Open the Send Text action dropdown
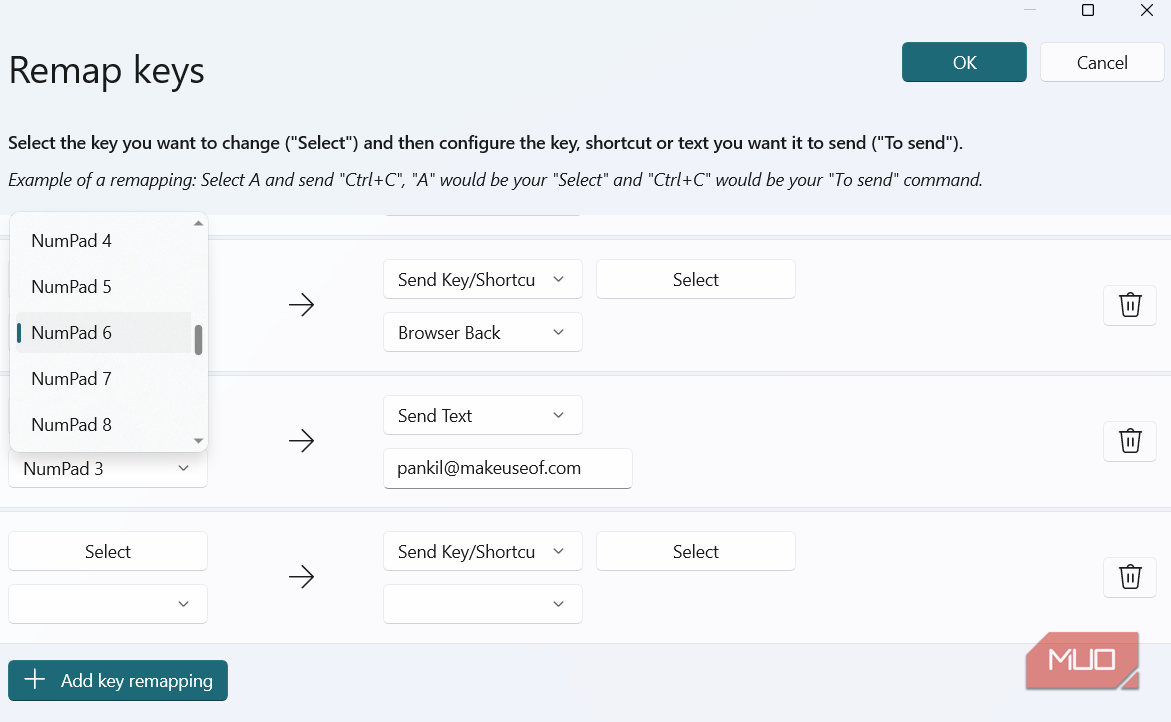Screen dimensions: 1171x722 coord(482,415)
